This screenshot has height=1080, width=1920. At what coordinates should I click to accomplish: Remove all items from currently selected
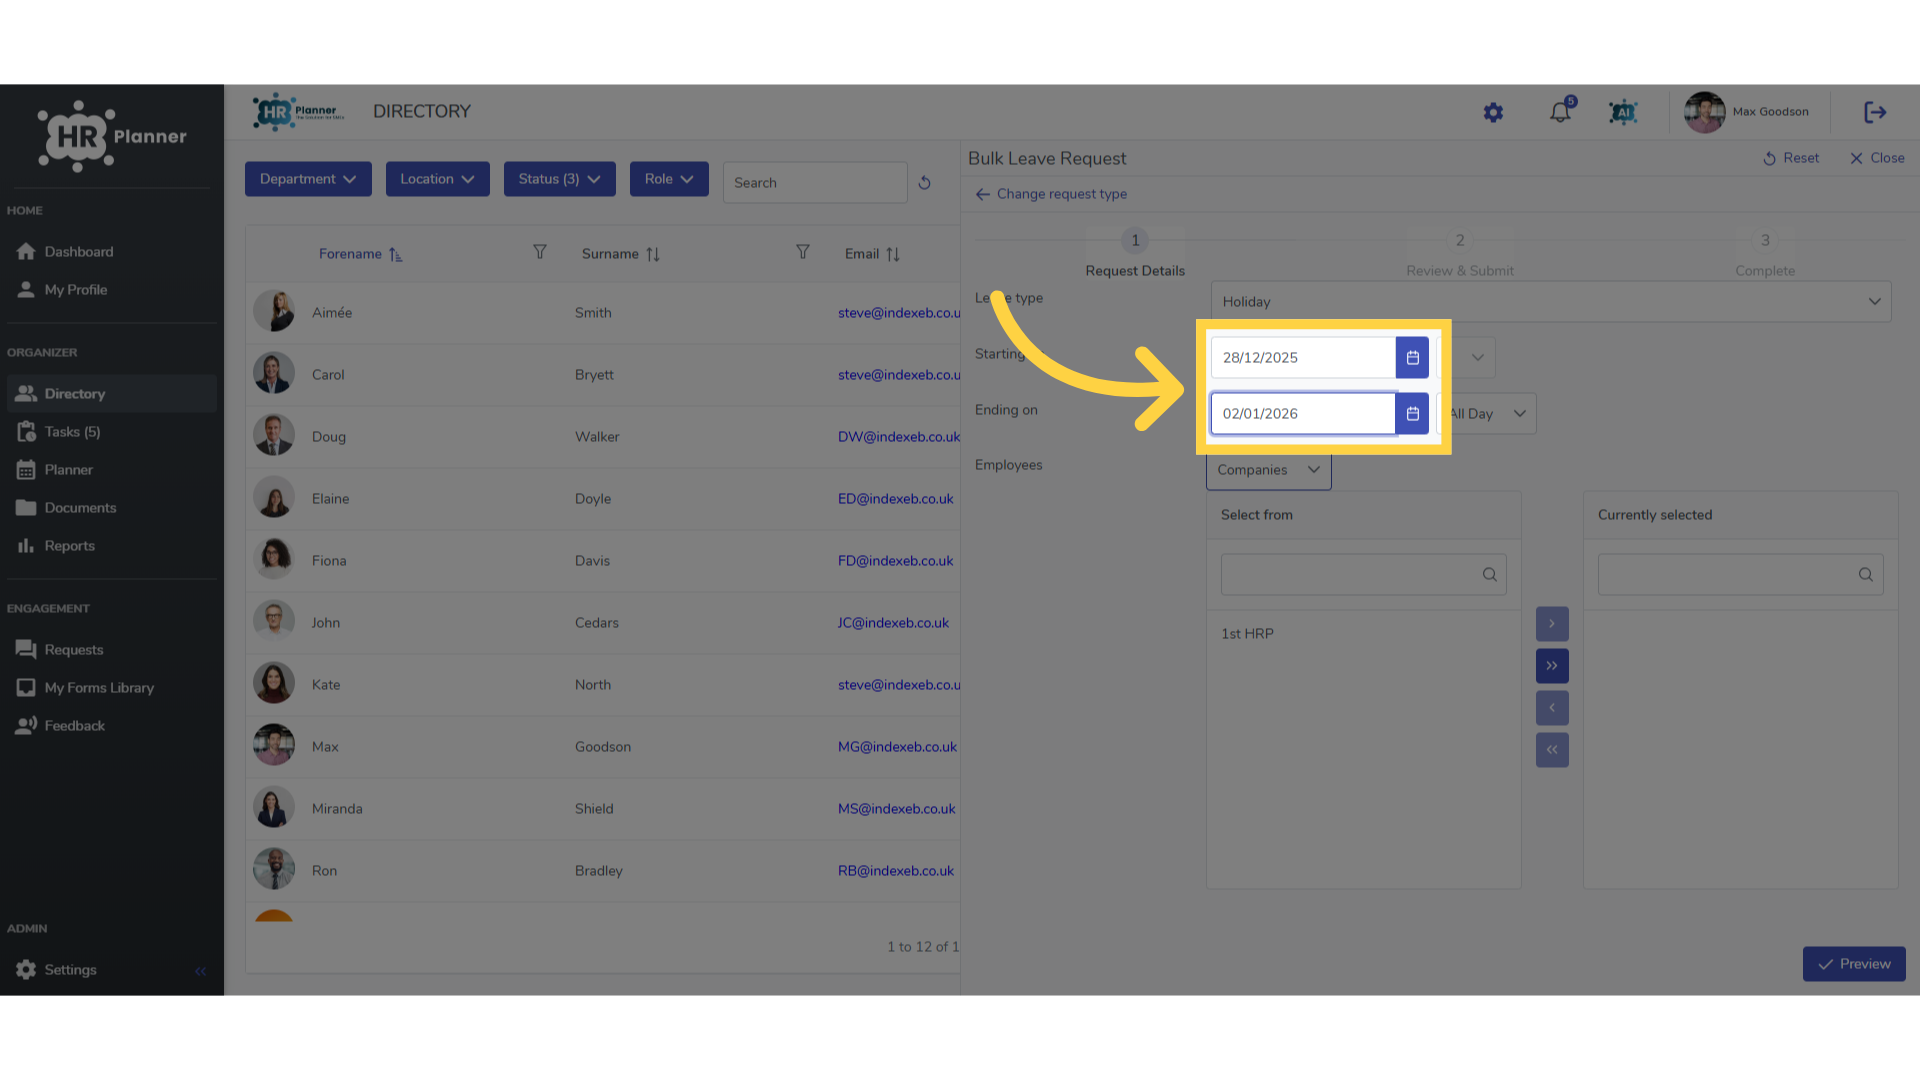tap(1552, 750)
